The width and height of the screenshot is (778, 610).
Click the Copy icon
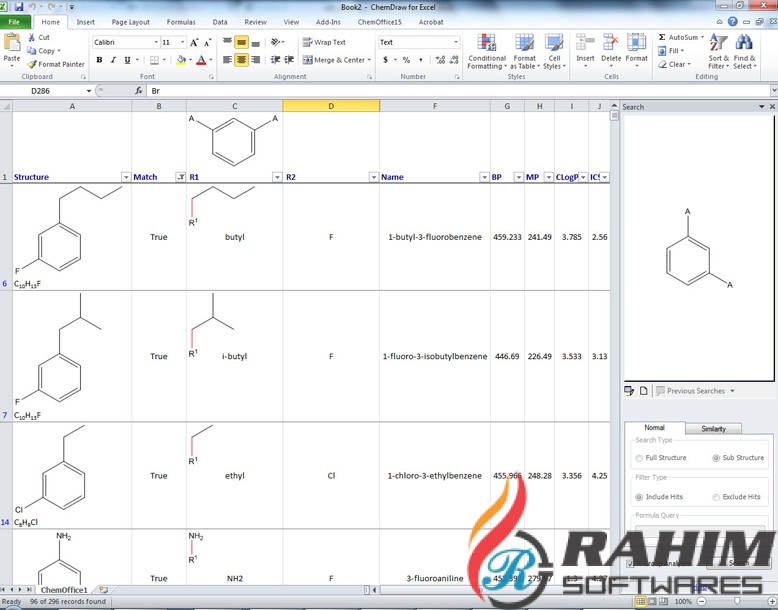click(31, 51)
